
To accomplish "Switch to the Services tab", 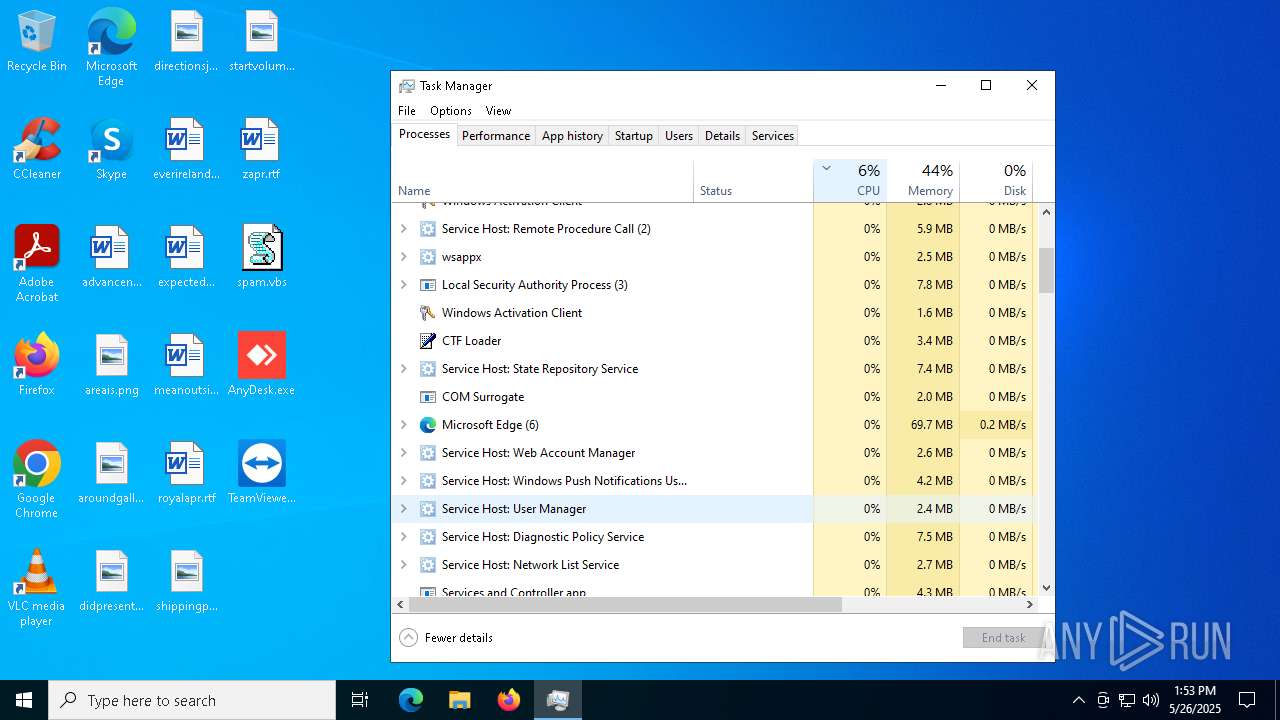I will click(773, 136).
